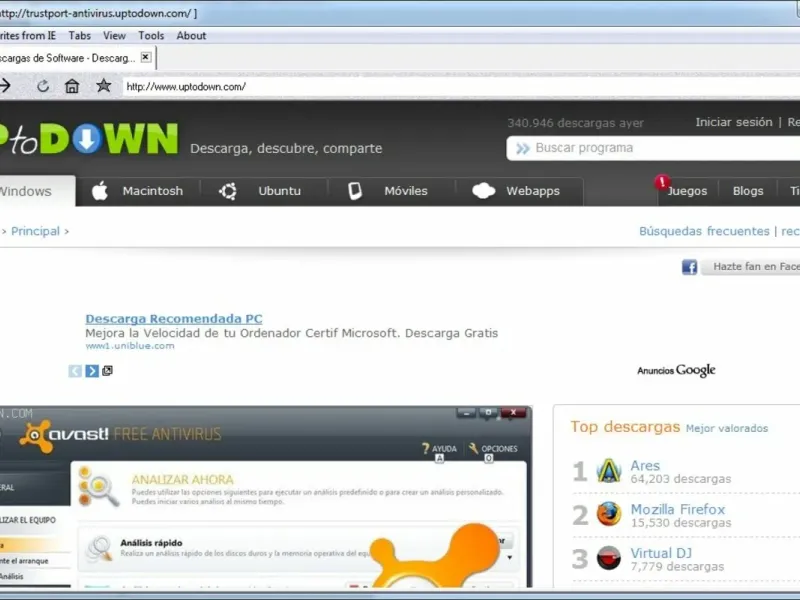800x600 pixels.
Task: Go to the browser home page icon
Action: 72,86
